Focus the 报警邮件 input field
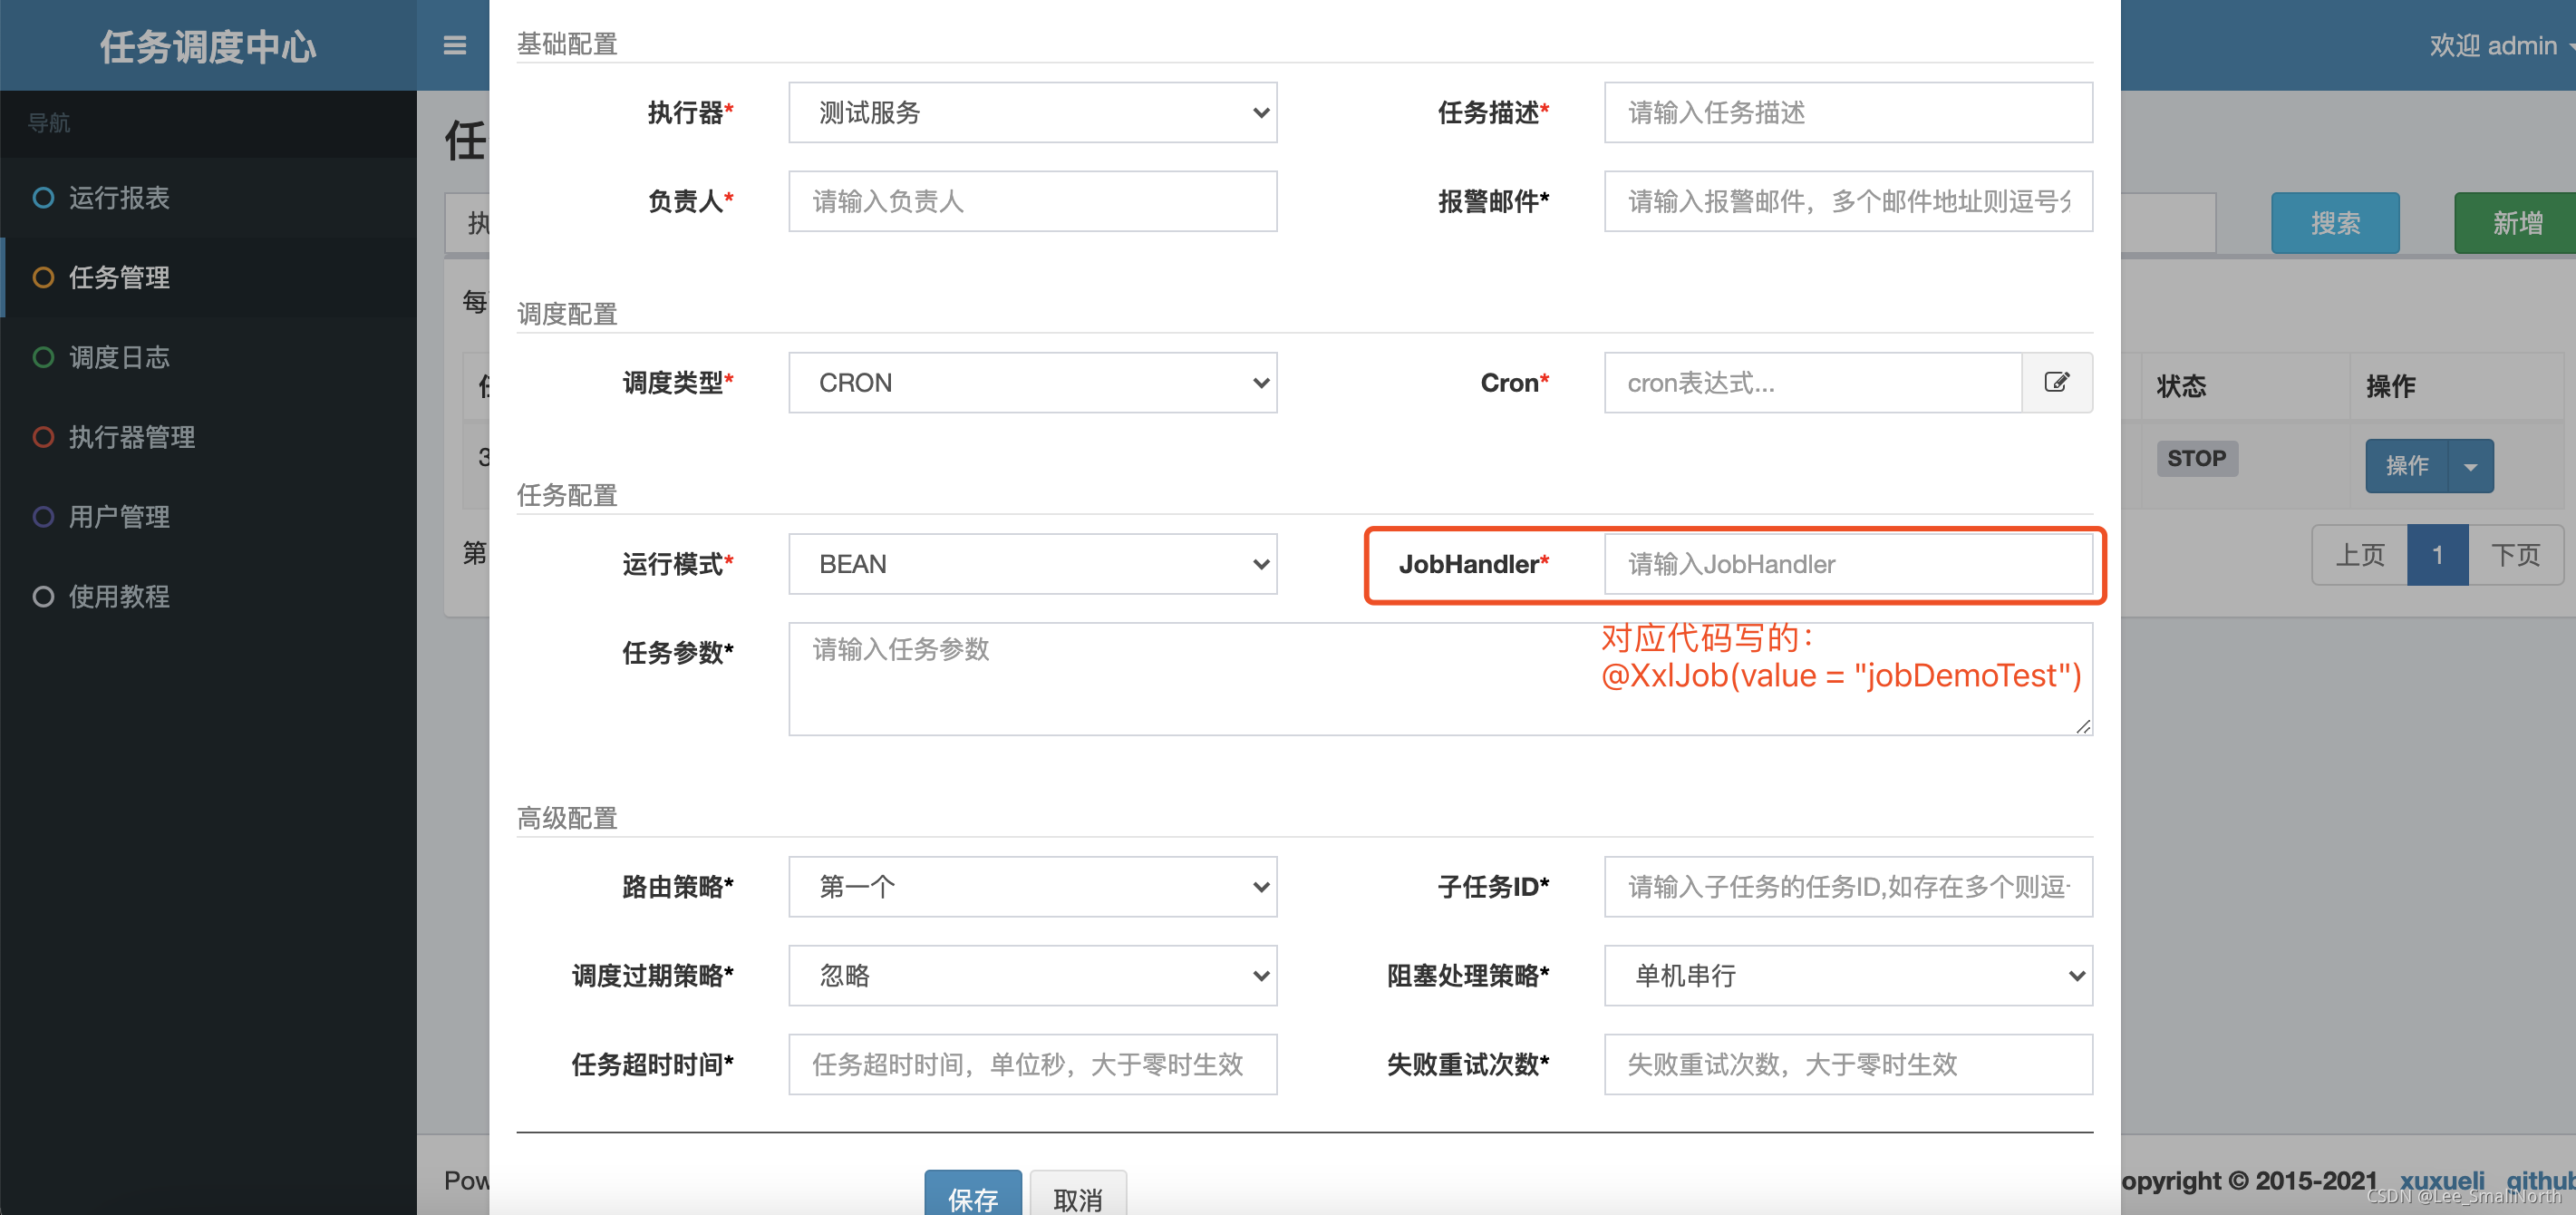The height and width of the screenshot is (1215, 2576). [x=1848, y=201]
